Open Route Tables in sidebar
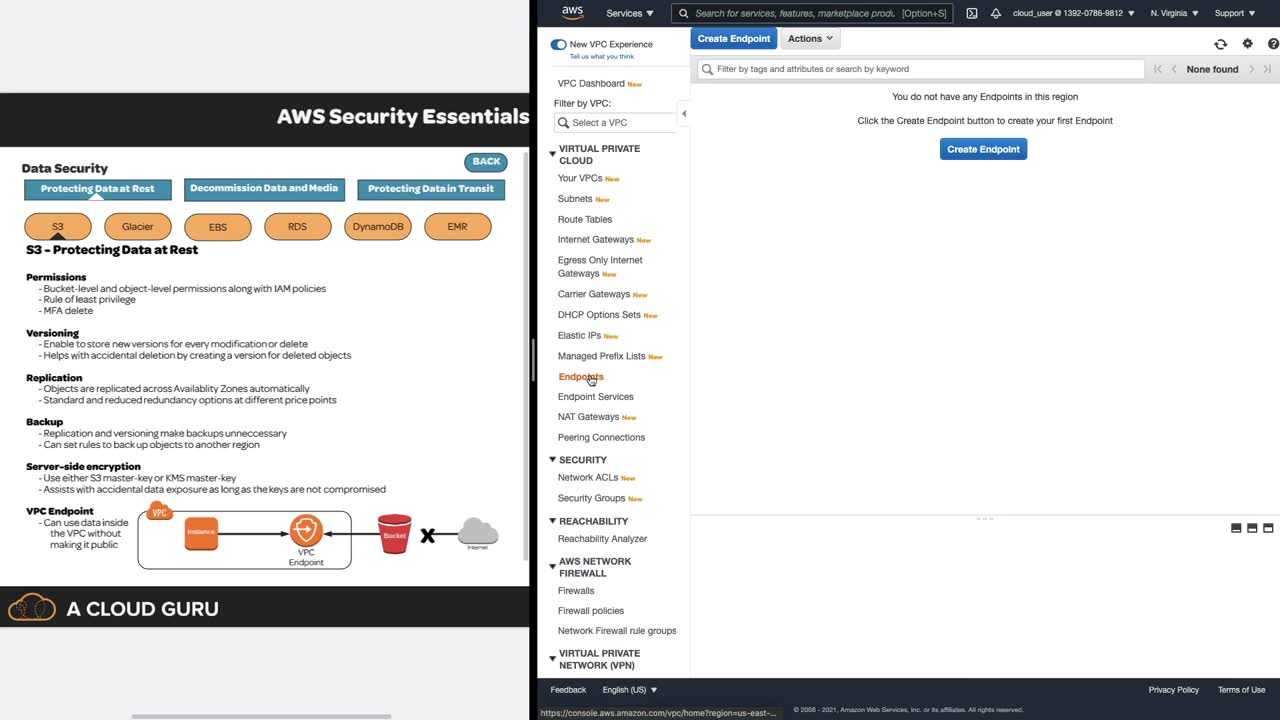The height and width of the screenshot is (720, 1280). click(585, 219)
